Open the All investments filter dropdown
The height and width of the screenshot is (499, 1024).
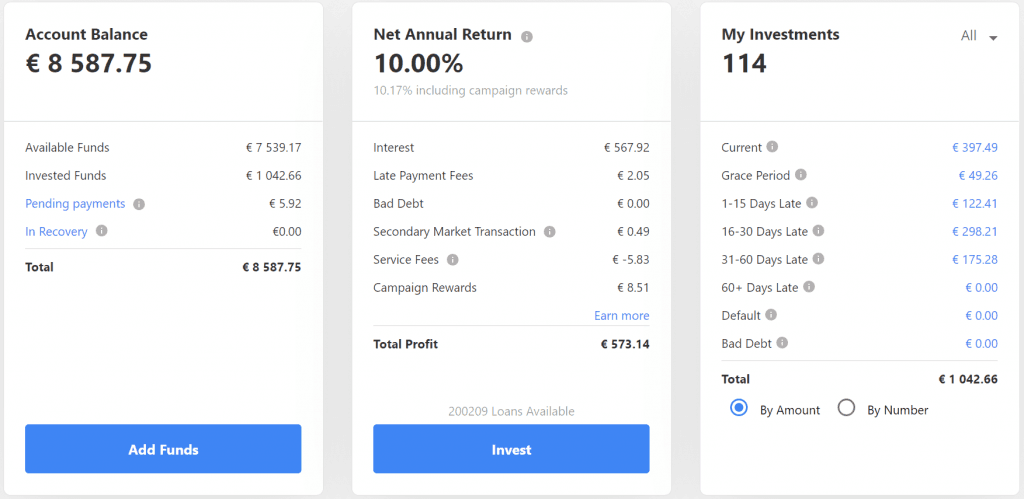click(x=980, y=36)
